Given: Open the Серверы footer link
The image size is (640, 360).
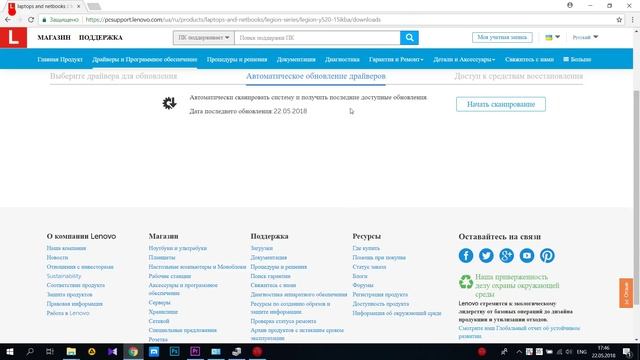Looking at the screenshot, I should tap(159, 302).
